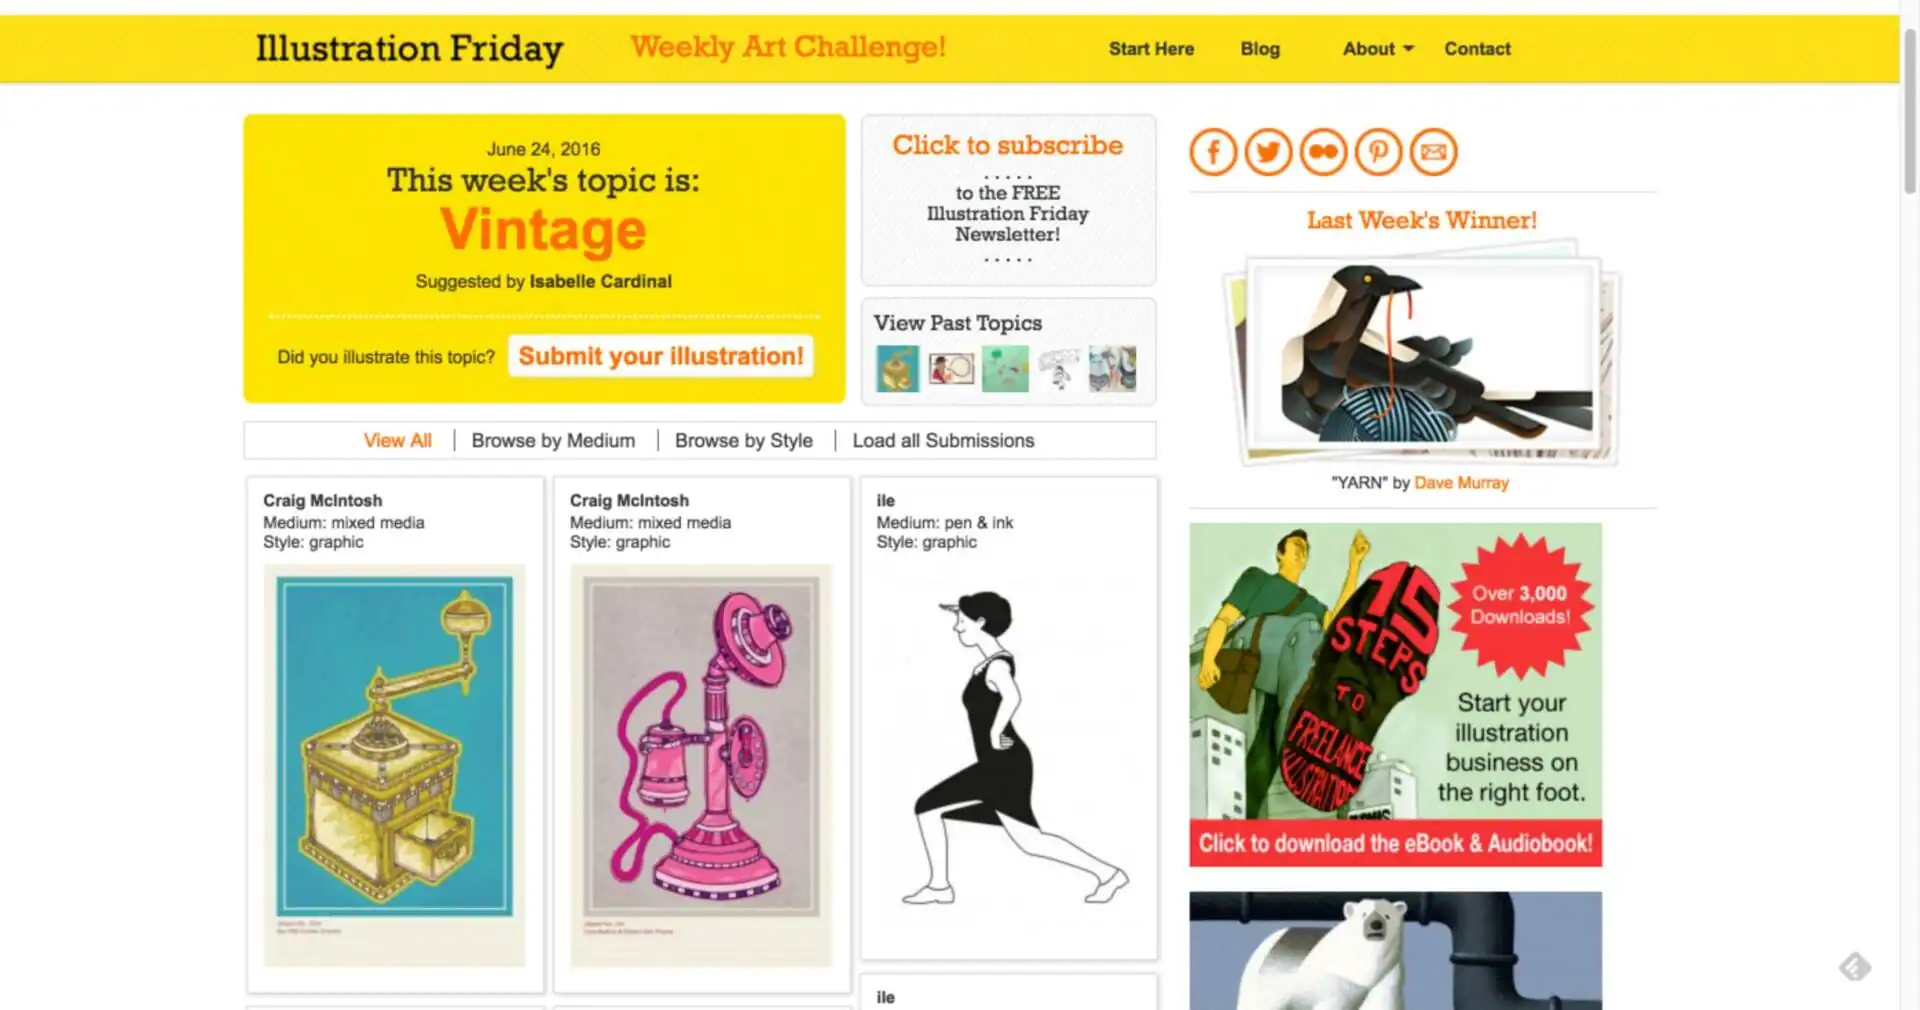Open the About dropdown menu
Image resolution: width=1920 pixels, height=1010 pixels.
1372,48
